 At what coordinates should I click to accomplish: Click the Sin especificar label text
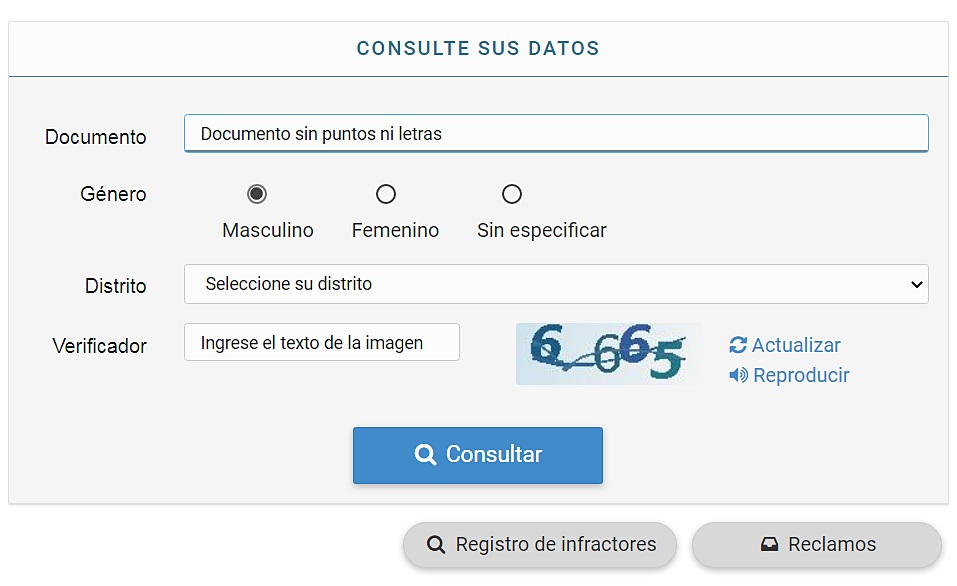pos(541,231)
